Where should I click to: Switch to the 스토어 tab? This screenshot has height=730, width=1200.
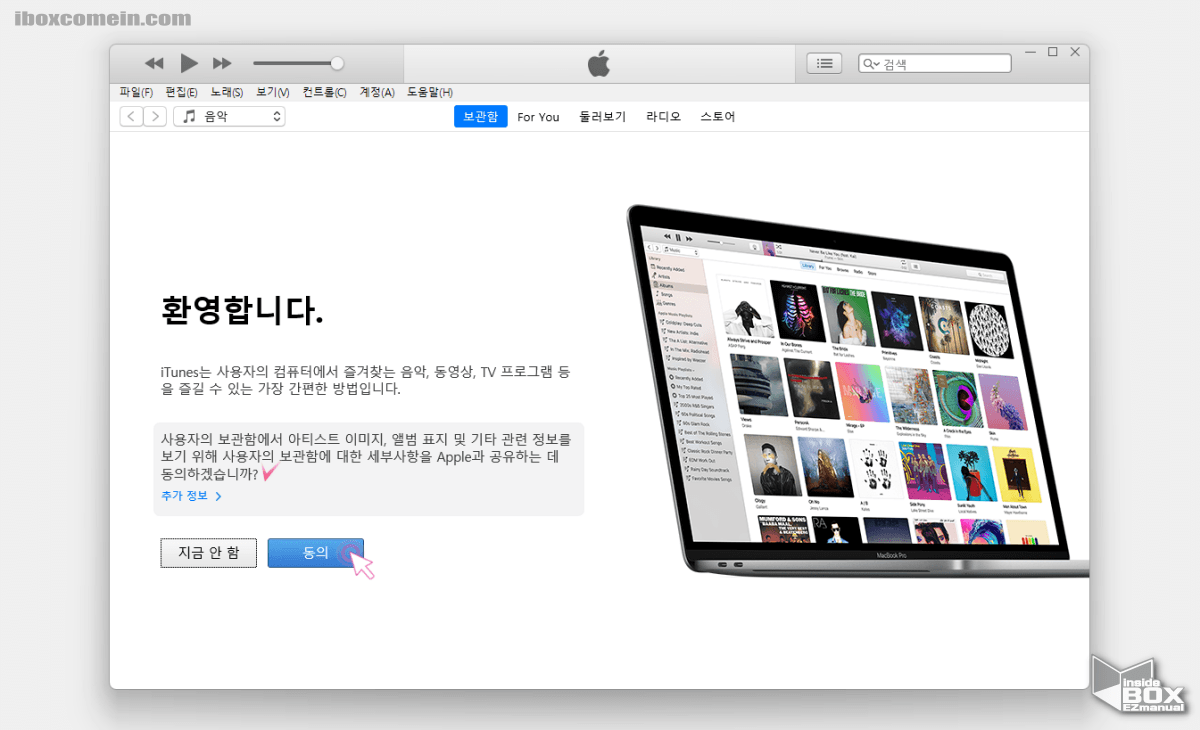coord(717,116)
